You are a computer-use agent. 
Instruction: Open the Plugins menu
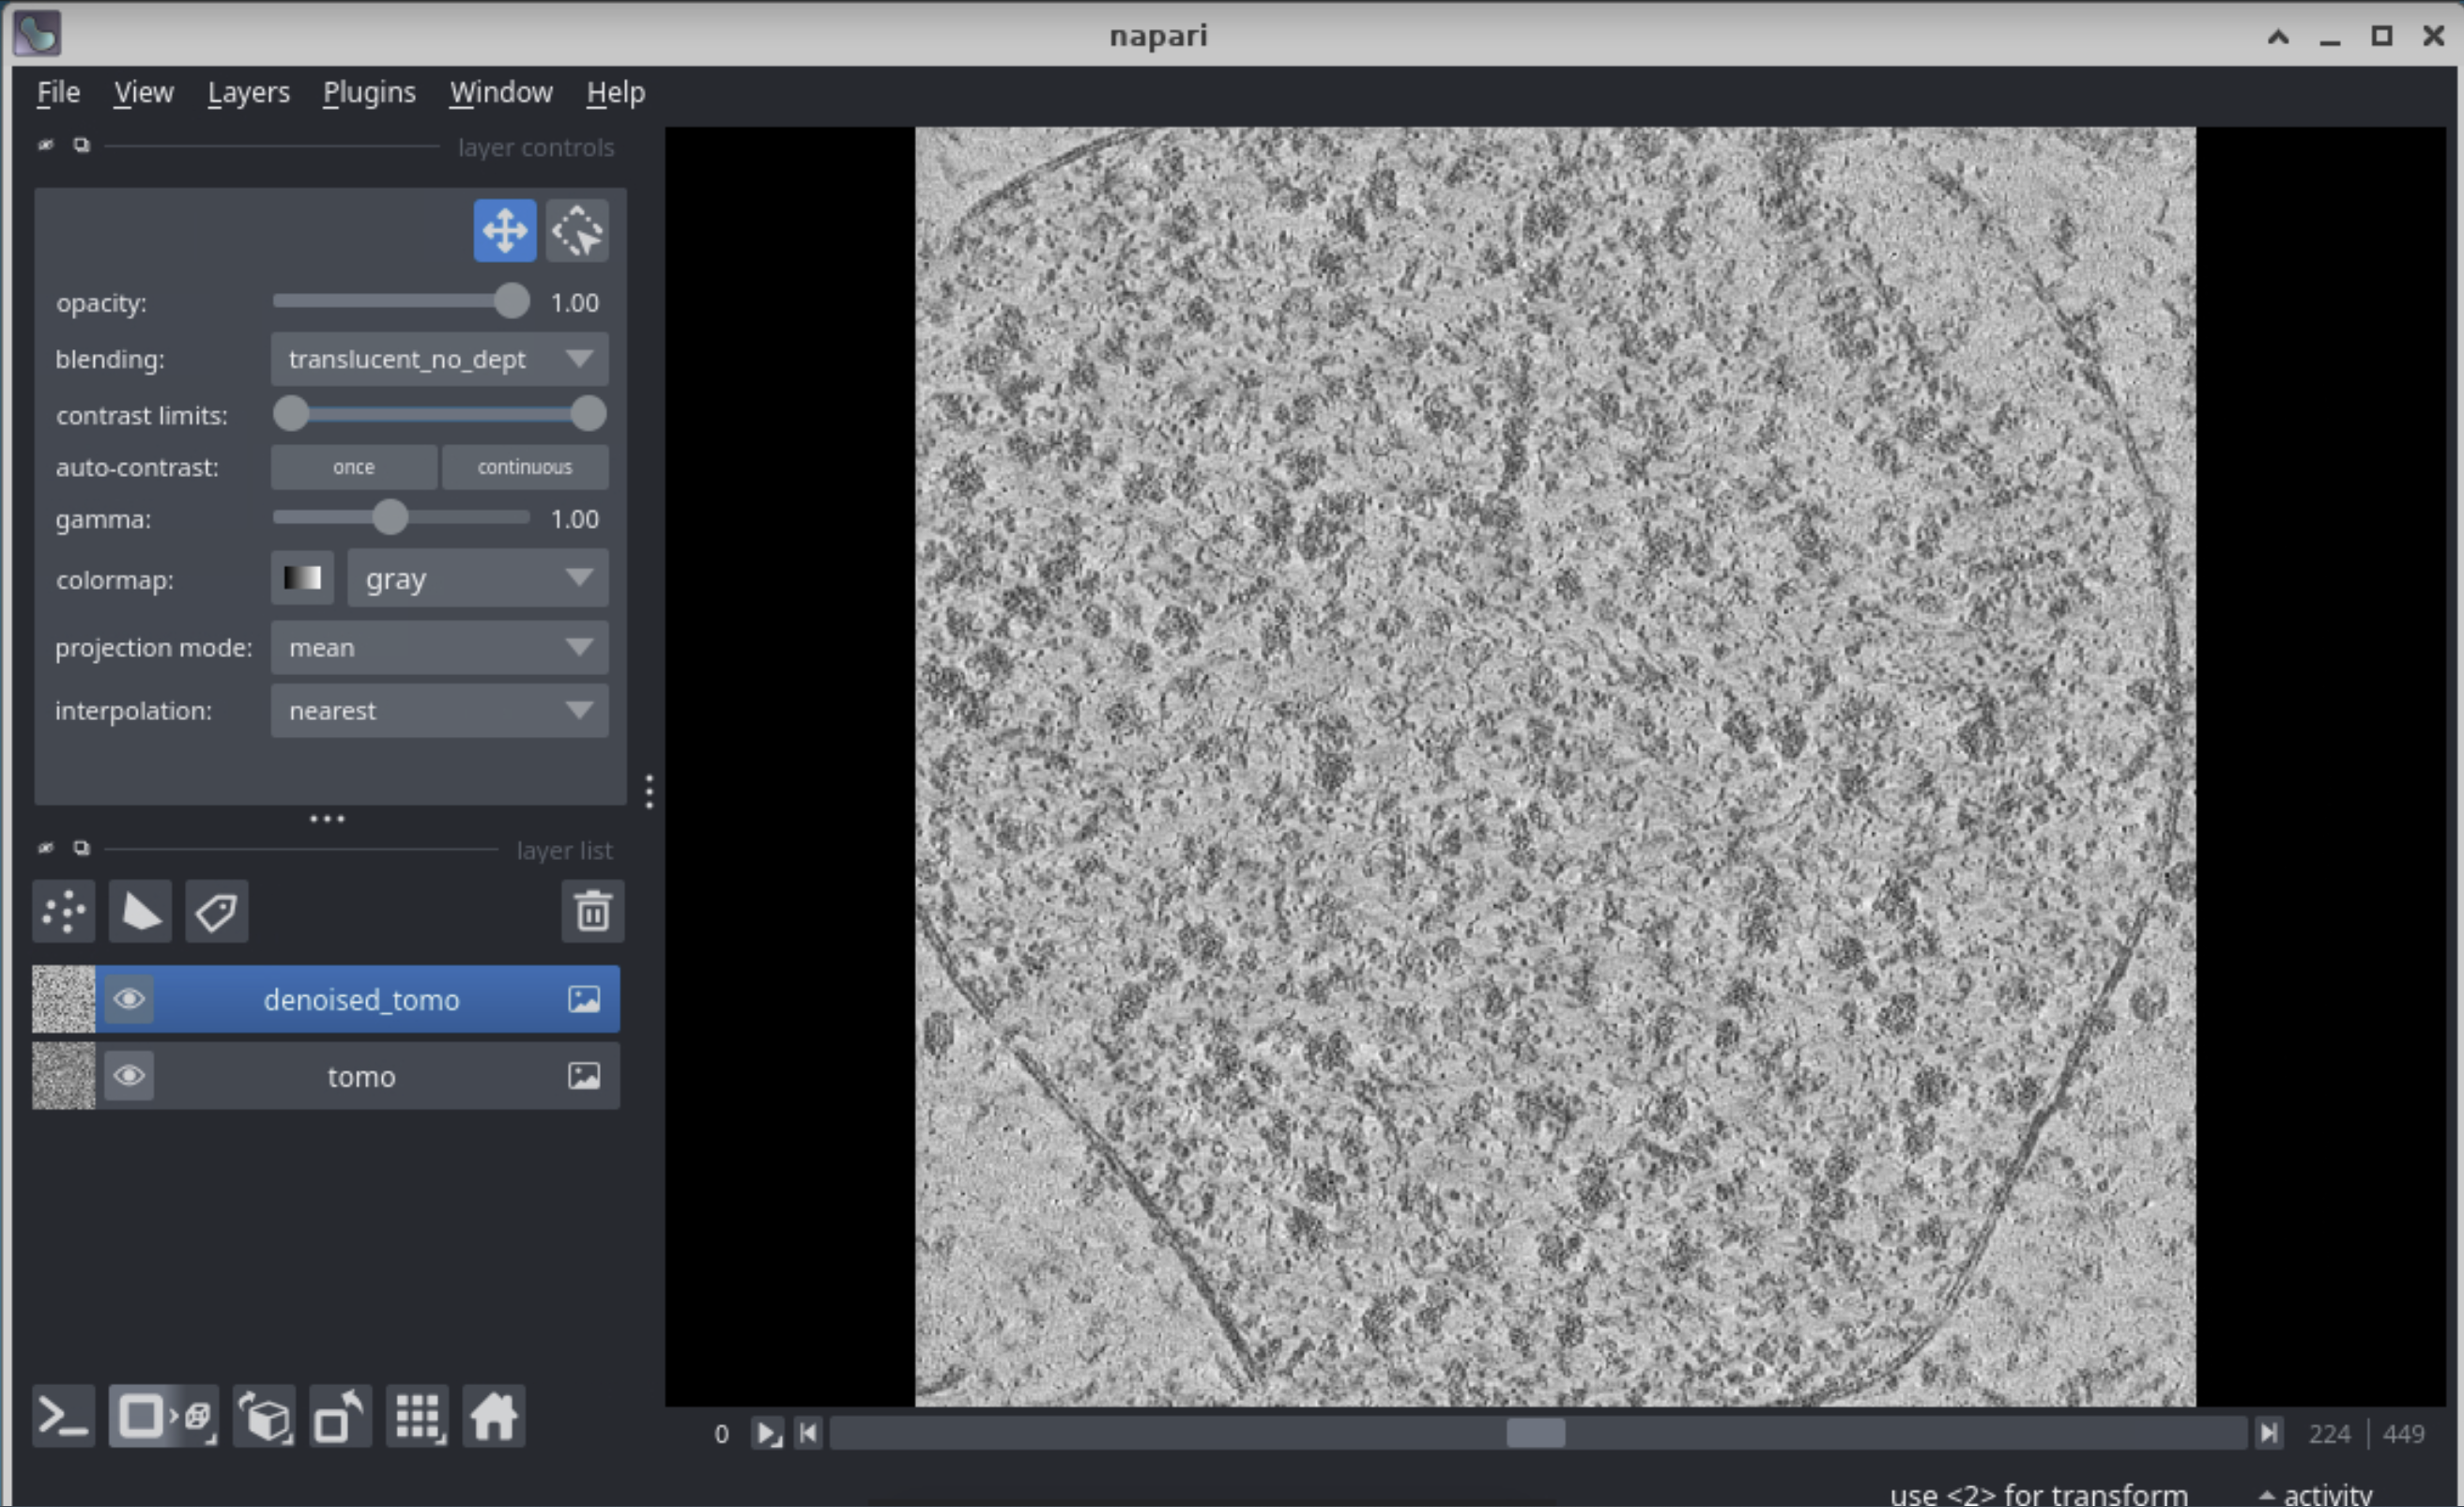369,92
